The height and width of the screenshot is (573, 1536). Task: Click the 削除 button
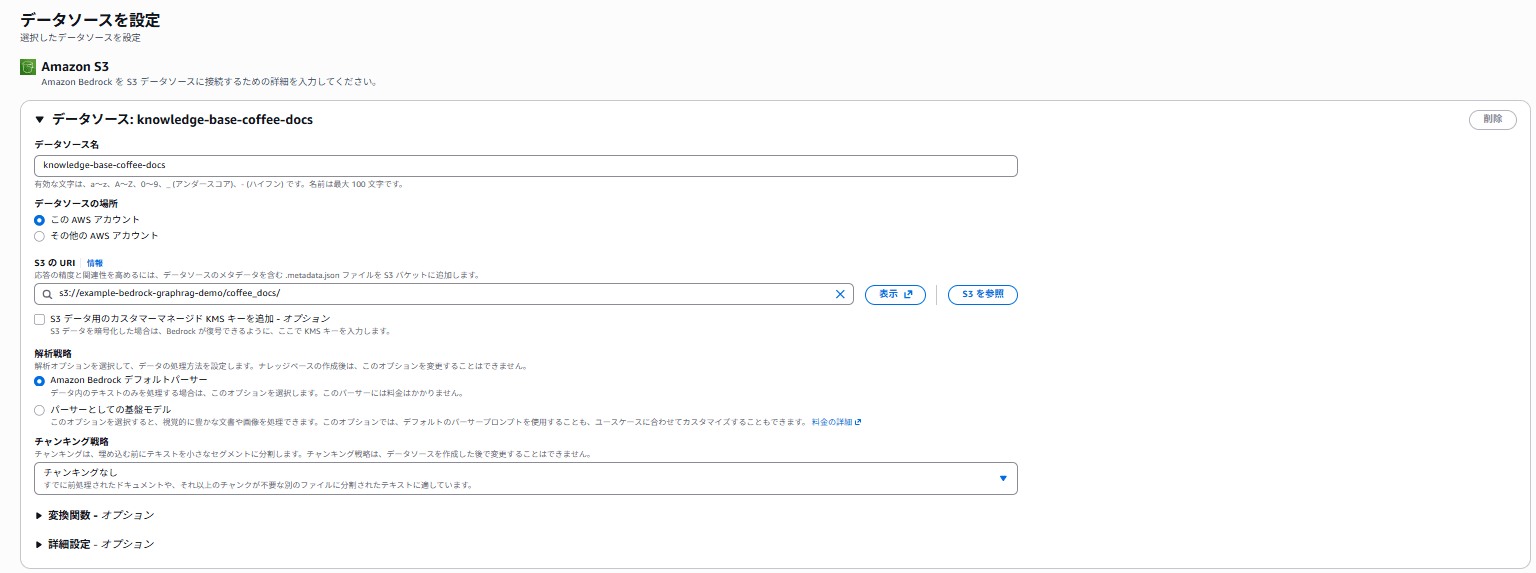pyautogui.click(x=1493, y=119)
